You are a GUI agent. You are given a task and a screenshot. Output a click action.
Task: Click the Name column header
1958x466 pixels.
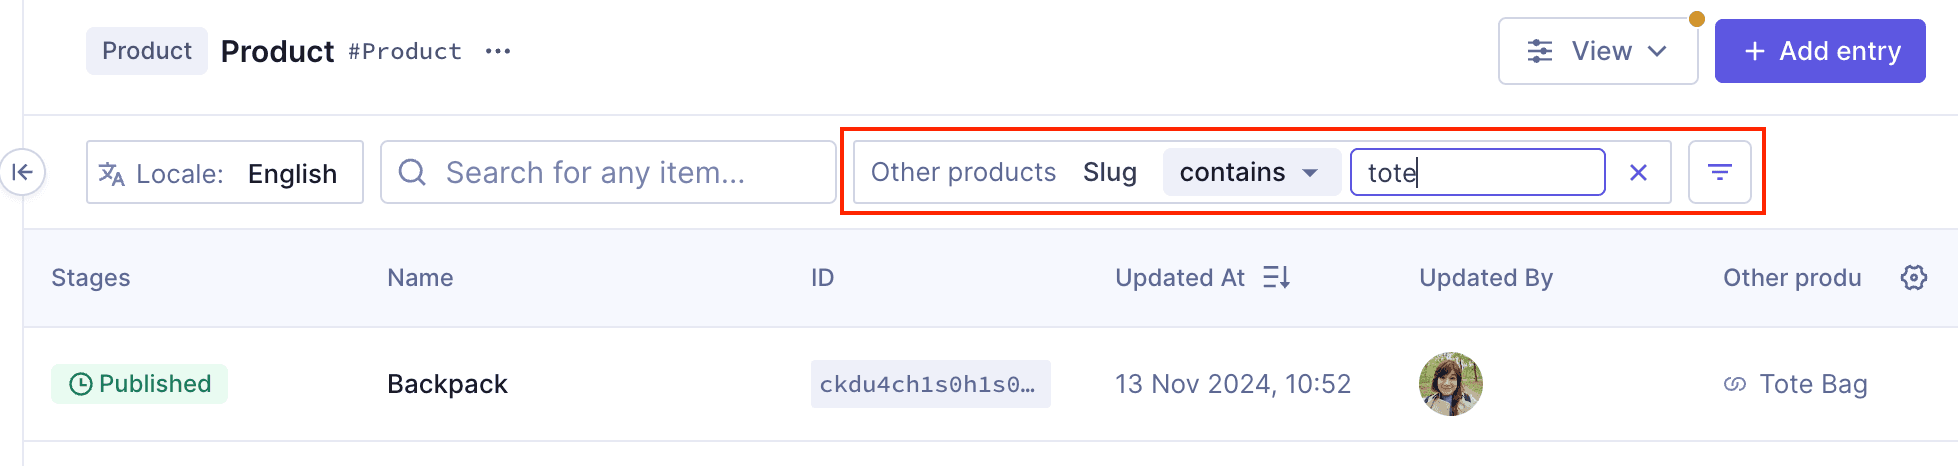coord(420,278)
